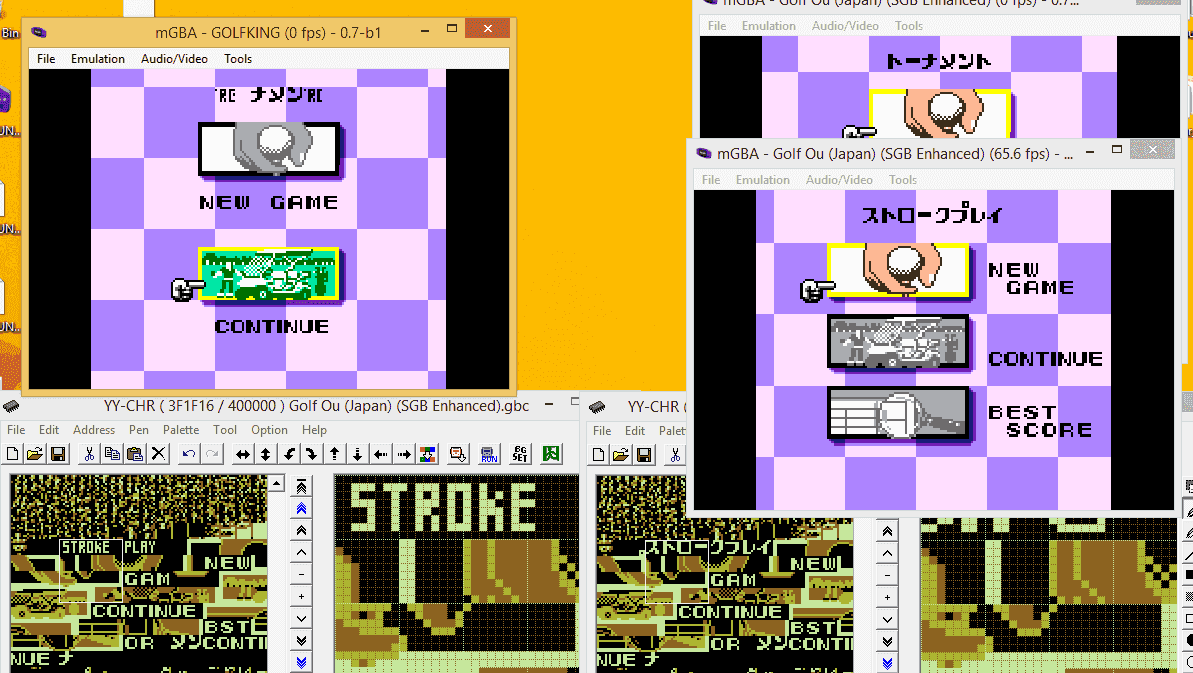The image size is (1193, 673).
Task: Click the minus address button in right YY-CHR
Action: point(887,575)
